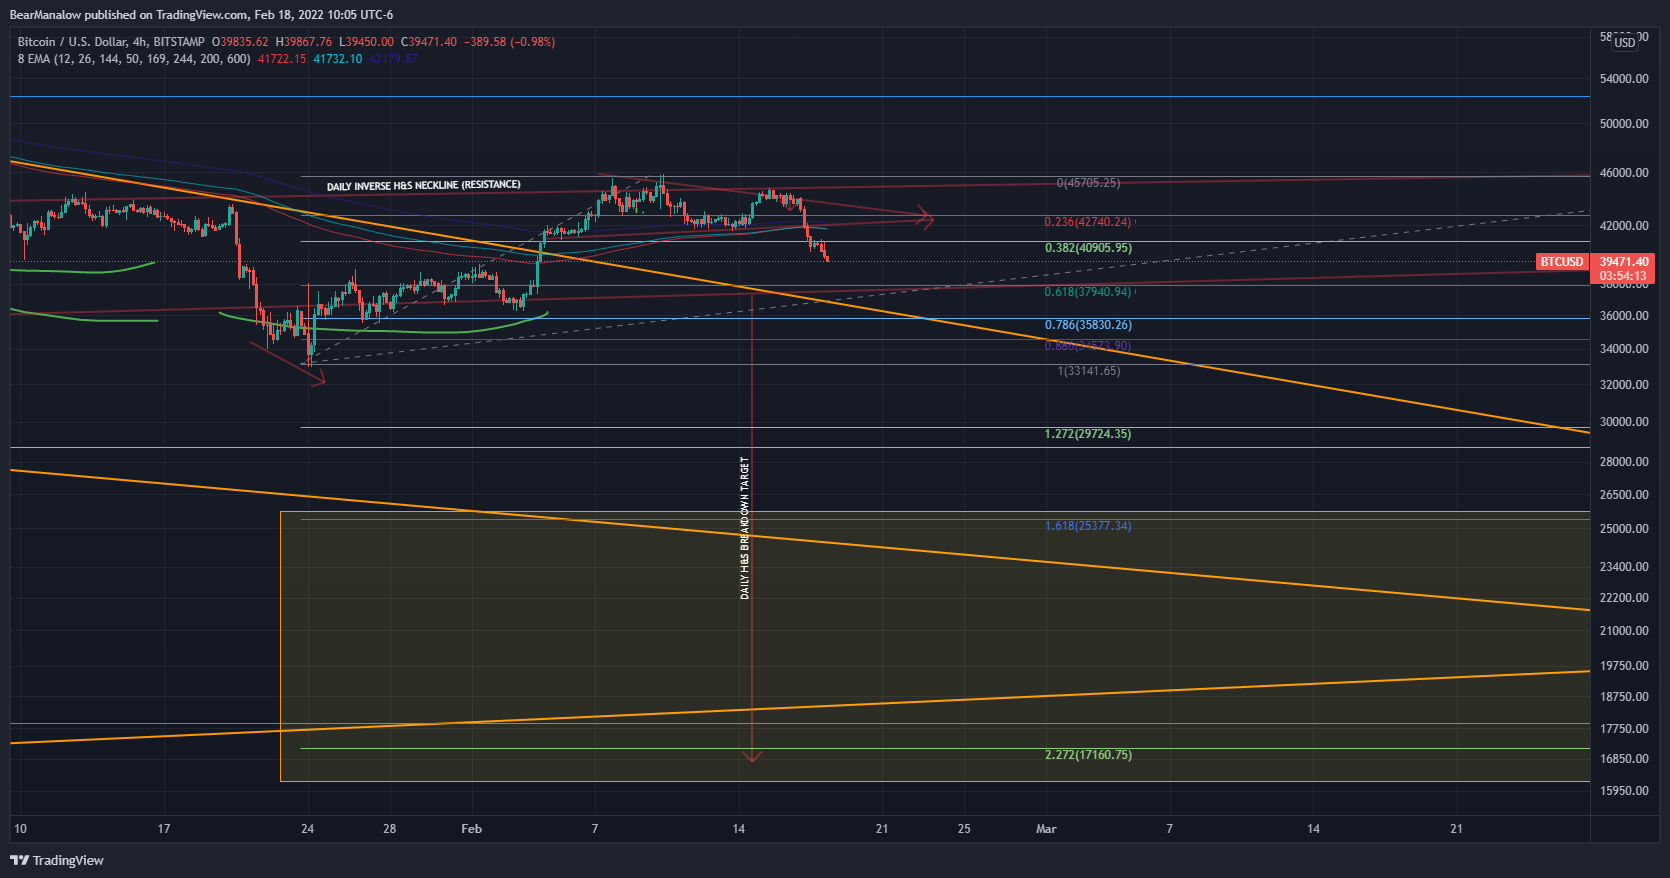Click the TradingView logo in the footer
The image size is (1670, 878).
coord(57,860)
